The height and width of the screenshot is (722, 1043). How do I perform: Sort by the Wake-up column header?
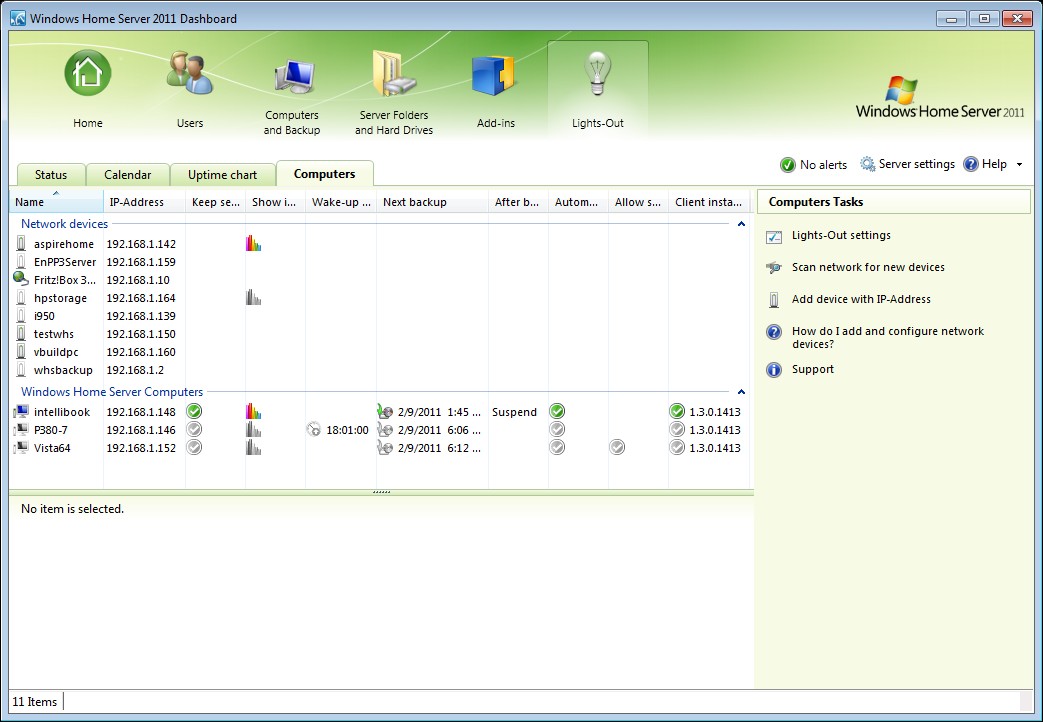[341, 202]
